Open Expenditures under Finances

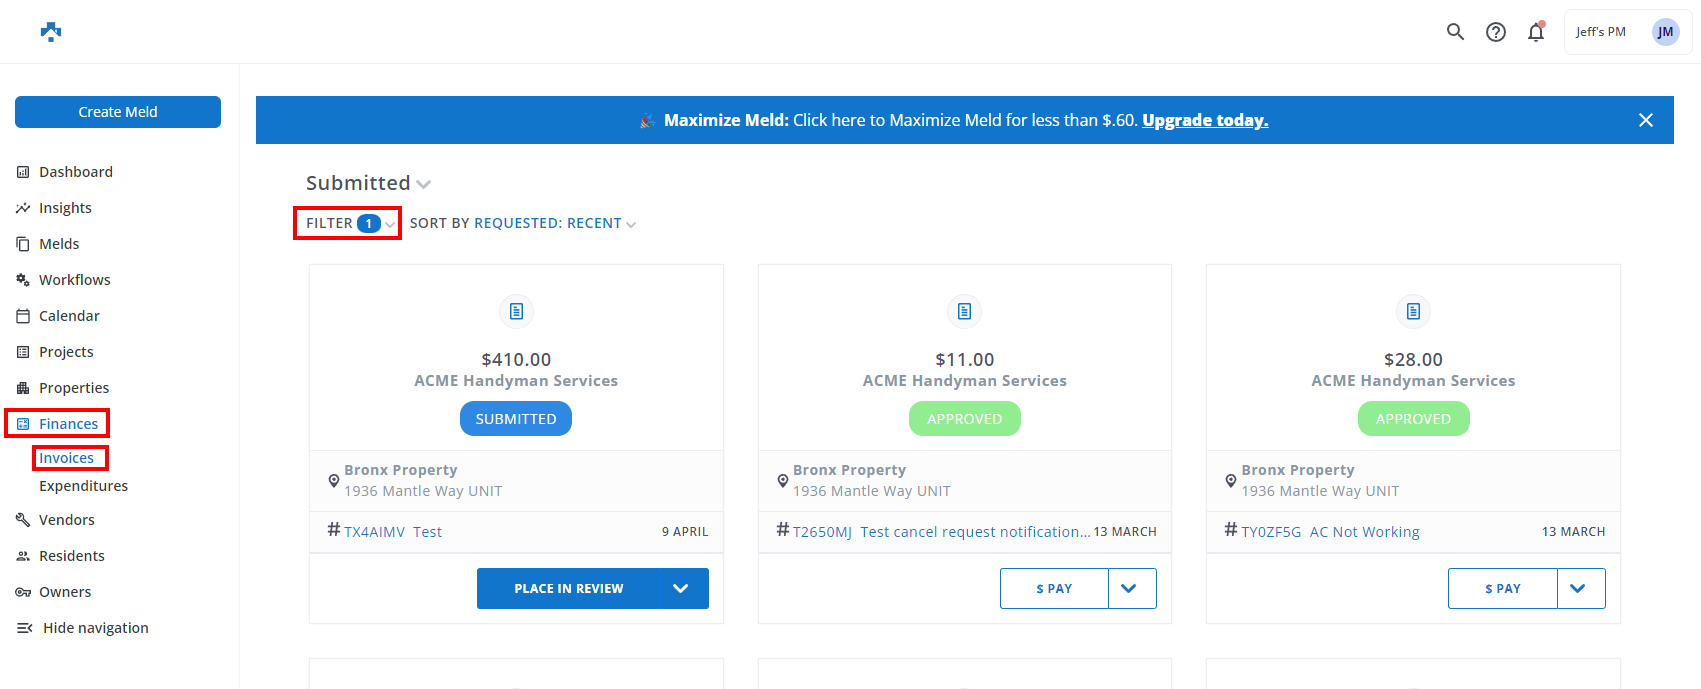pyautogui.click(x=83, y=486)
